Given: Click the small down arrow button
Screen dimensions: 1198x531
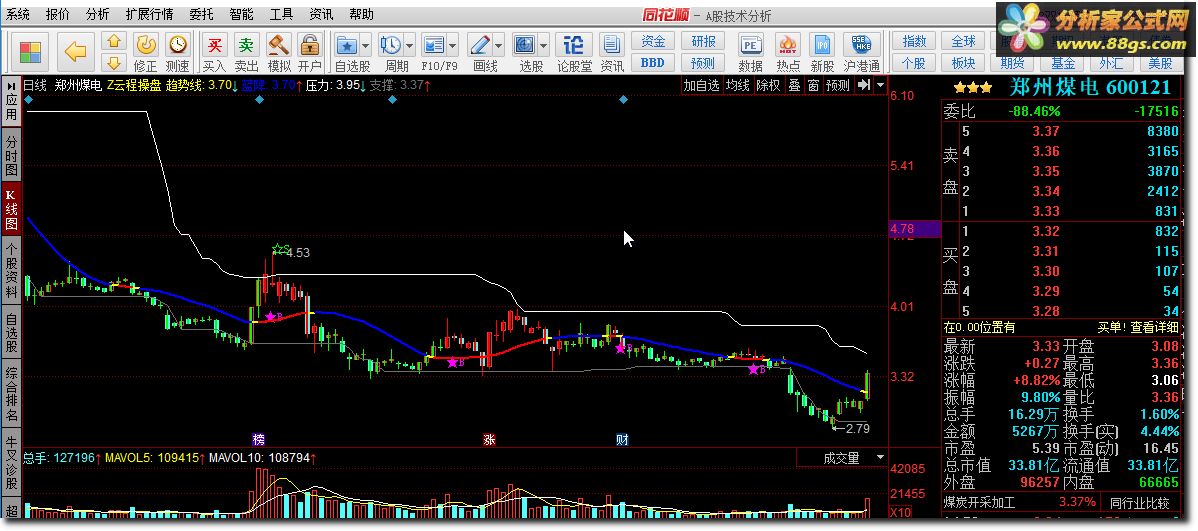Looking at the screenshot, I should click(114, 63).
